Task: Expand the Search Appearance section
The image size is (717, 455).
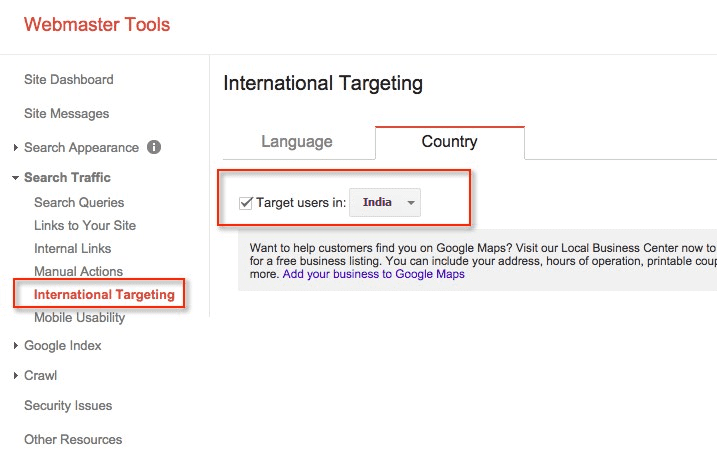Action: click(80, 147)
